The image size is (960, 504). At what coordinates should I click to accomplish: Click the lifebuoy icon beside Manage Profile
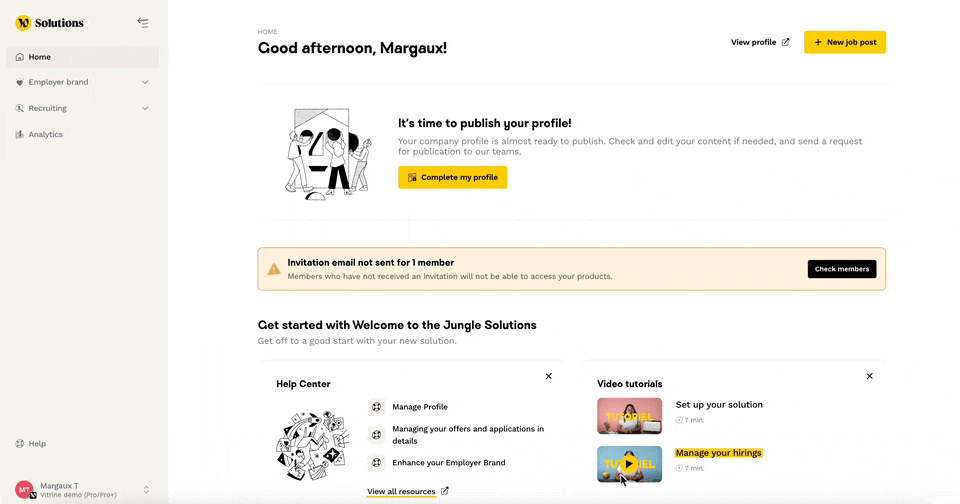(376, 407)
